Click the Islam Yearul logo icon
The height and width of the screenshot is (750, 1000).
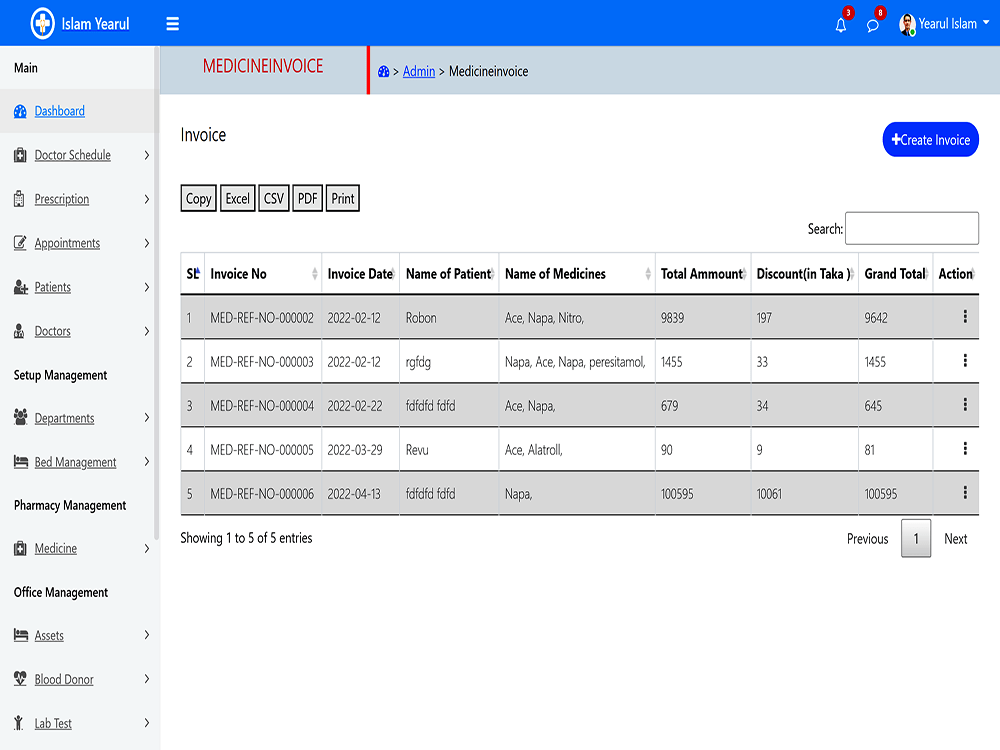coord(43,24)
